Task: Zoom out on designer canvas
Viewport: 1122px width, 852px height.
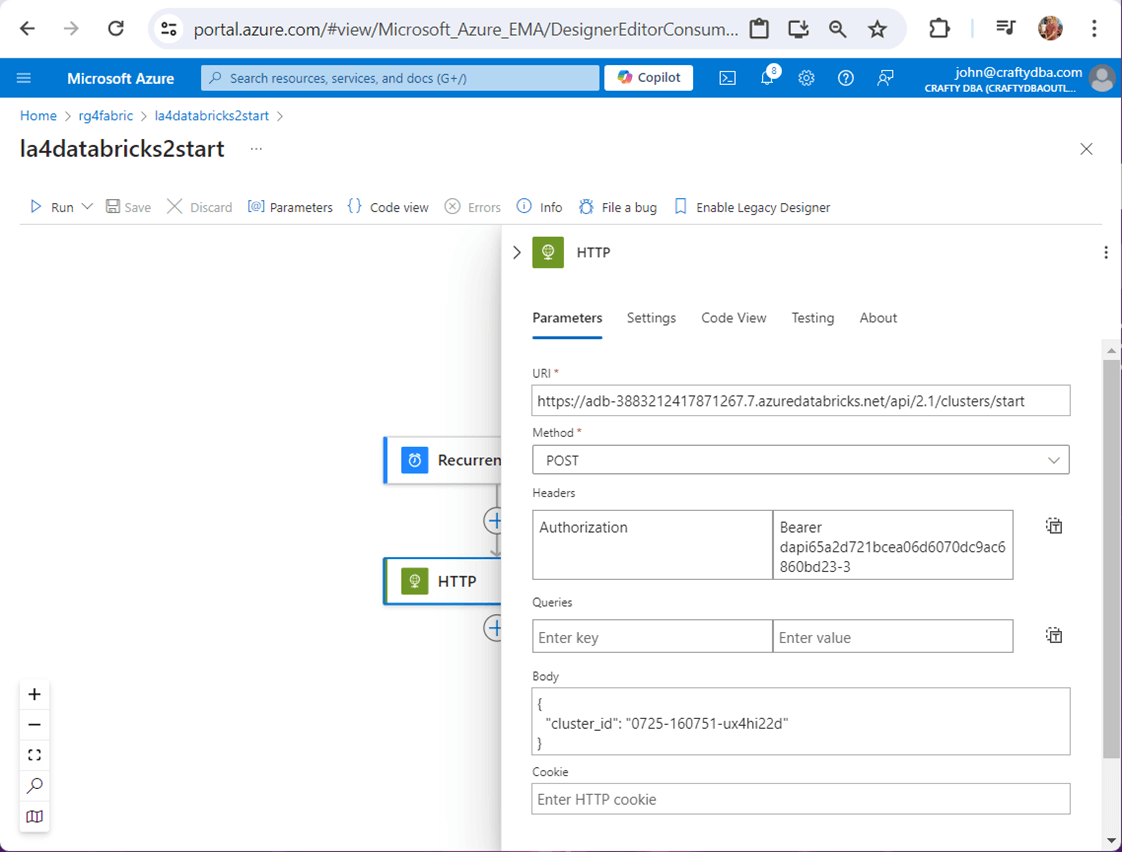Action: tap(34, 725)
